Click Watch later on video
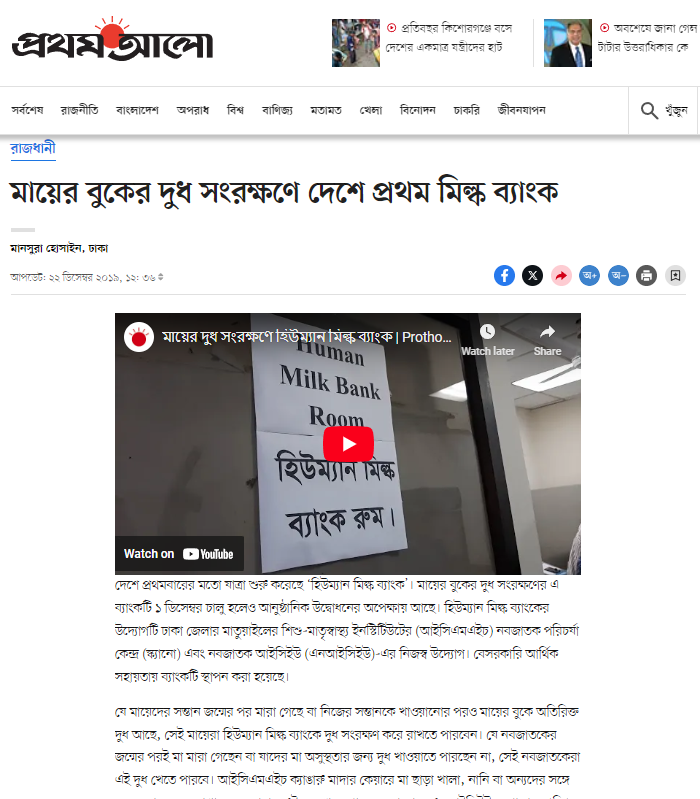 (x=488, y=340)
